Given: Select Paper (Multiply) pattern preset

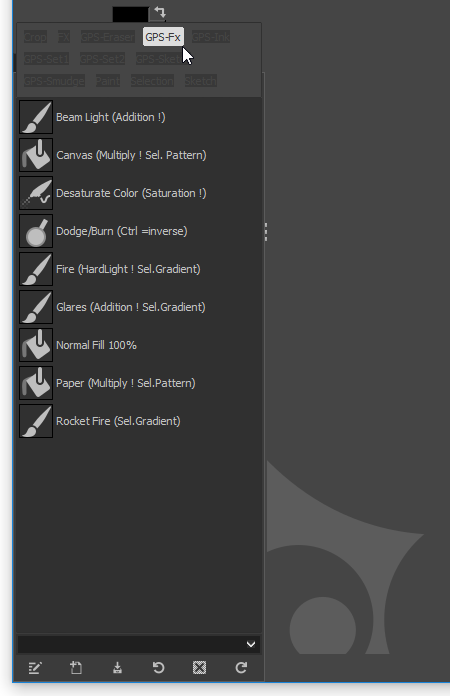Looking at the screenshot, I should 139,383.
